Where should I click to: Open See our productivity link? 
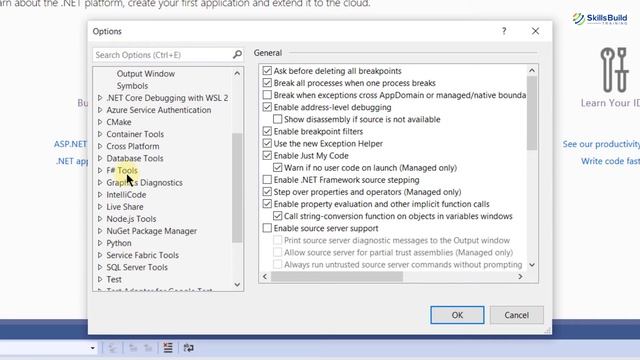(x=601, y=144)
